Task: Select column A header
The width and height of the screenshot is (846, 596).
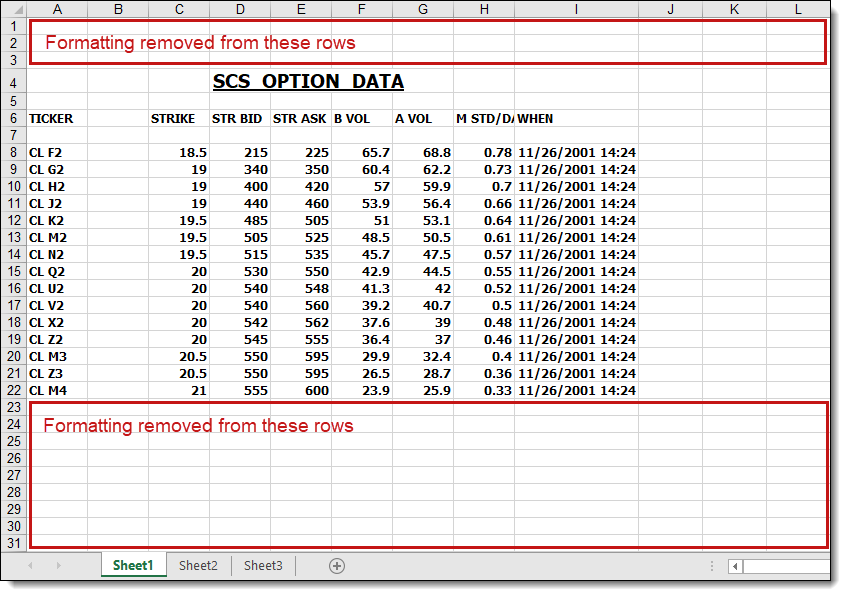Action: tap(57, 9)
